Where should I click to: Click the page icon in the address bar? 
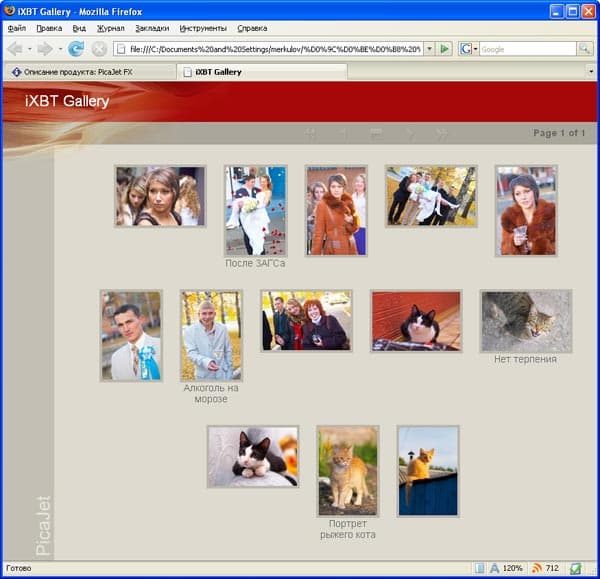point(121,49)
